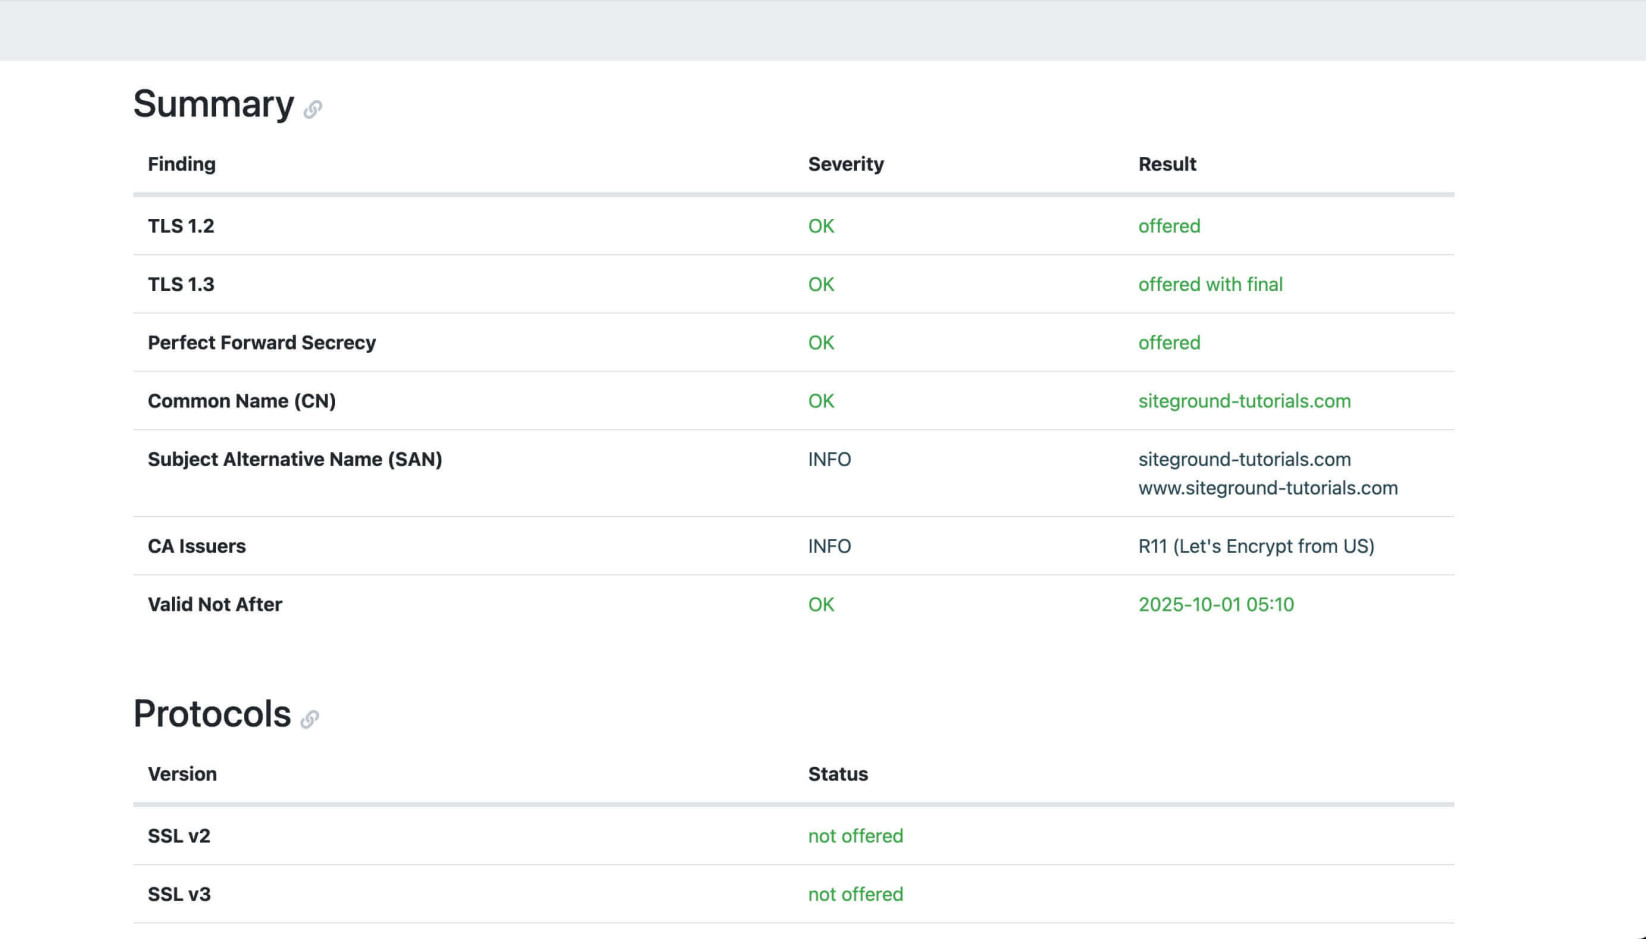Click the CA Issuers label

point(197,546)
